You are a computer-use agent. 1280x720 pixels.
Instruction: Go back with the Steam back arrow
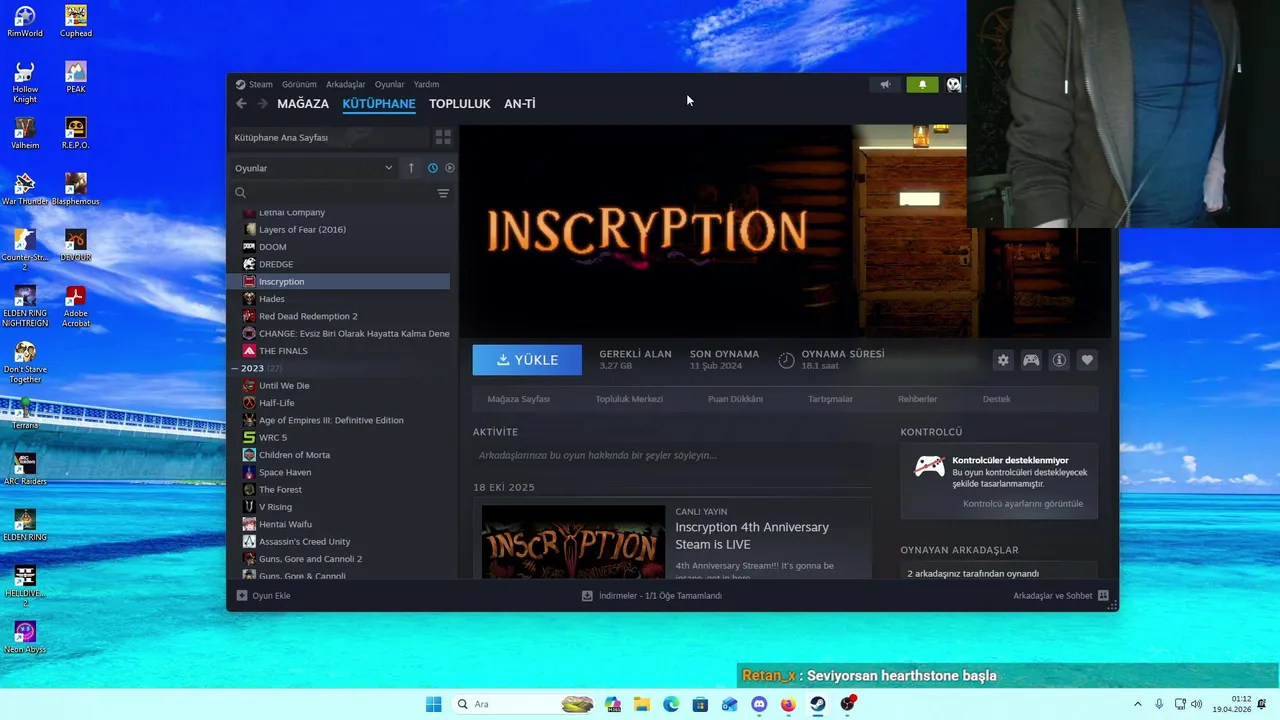(x=241, y=104)
